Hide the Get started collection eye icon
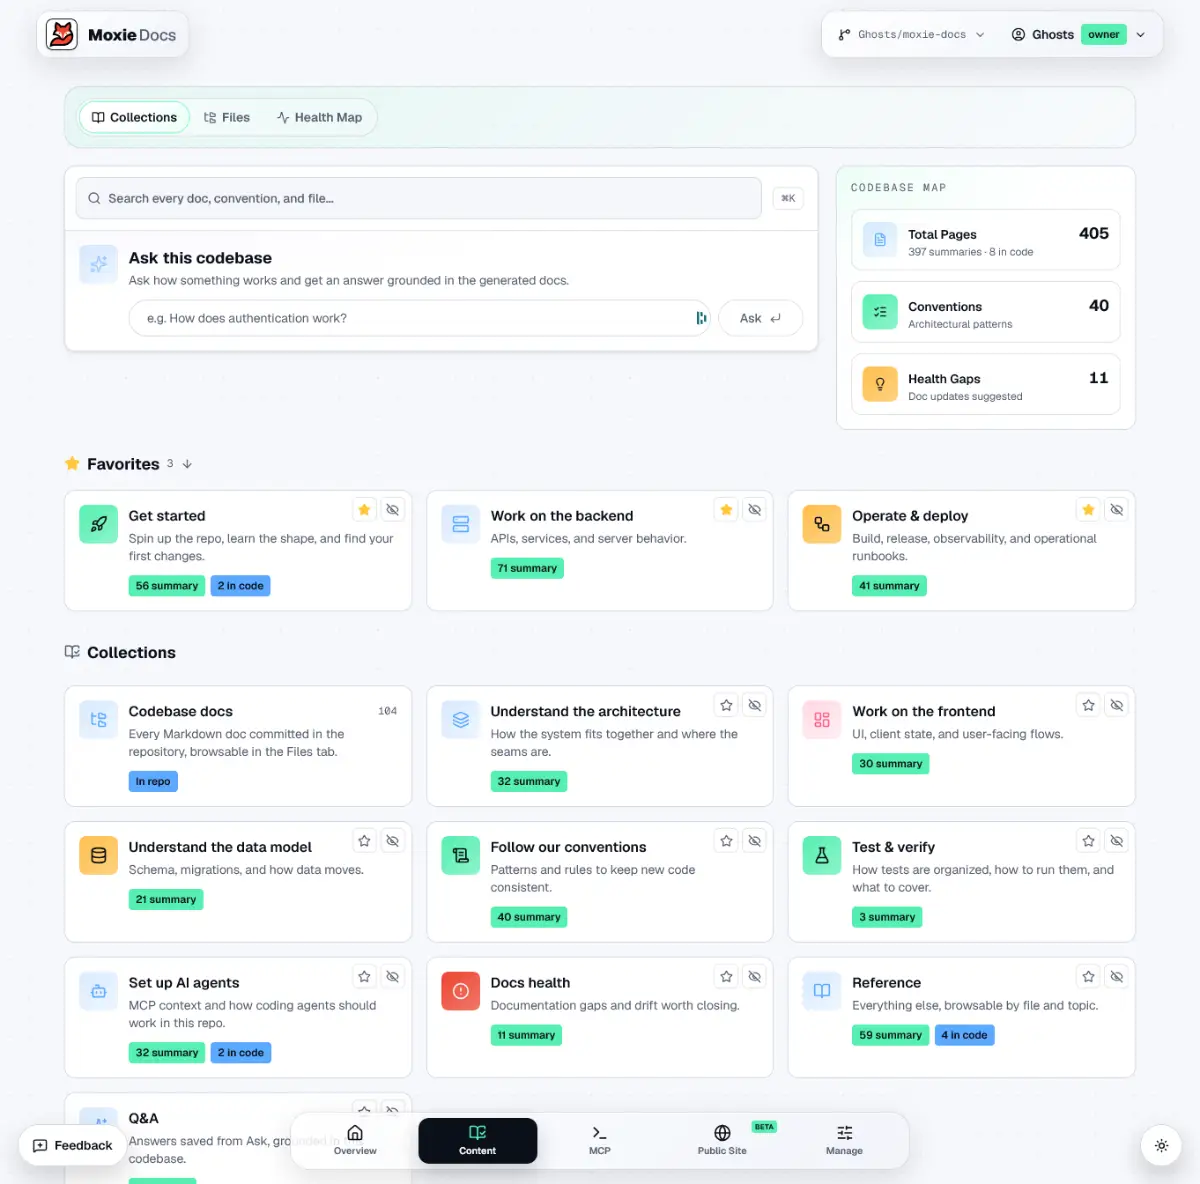Viewport: 1200px width, 1184px height. click(x=393, y=510)
